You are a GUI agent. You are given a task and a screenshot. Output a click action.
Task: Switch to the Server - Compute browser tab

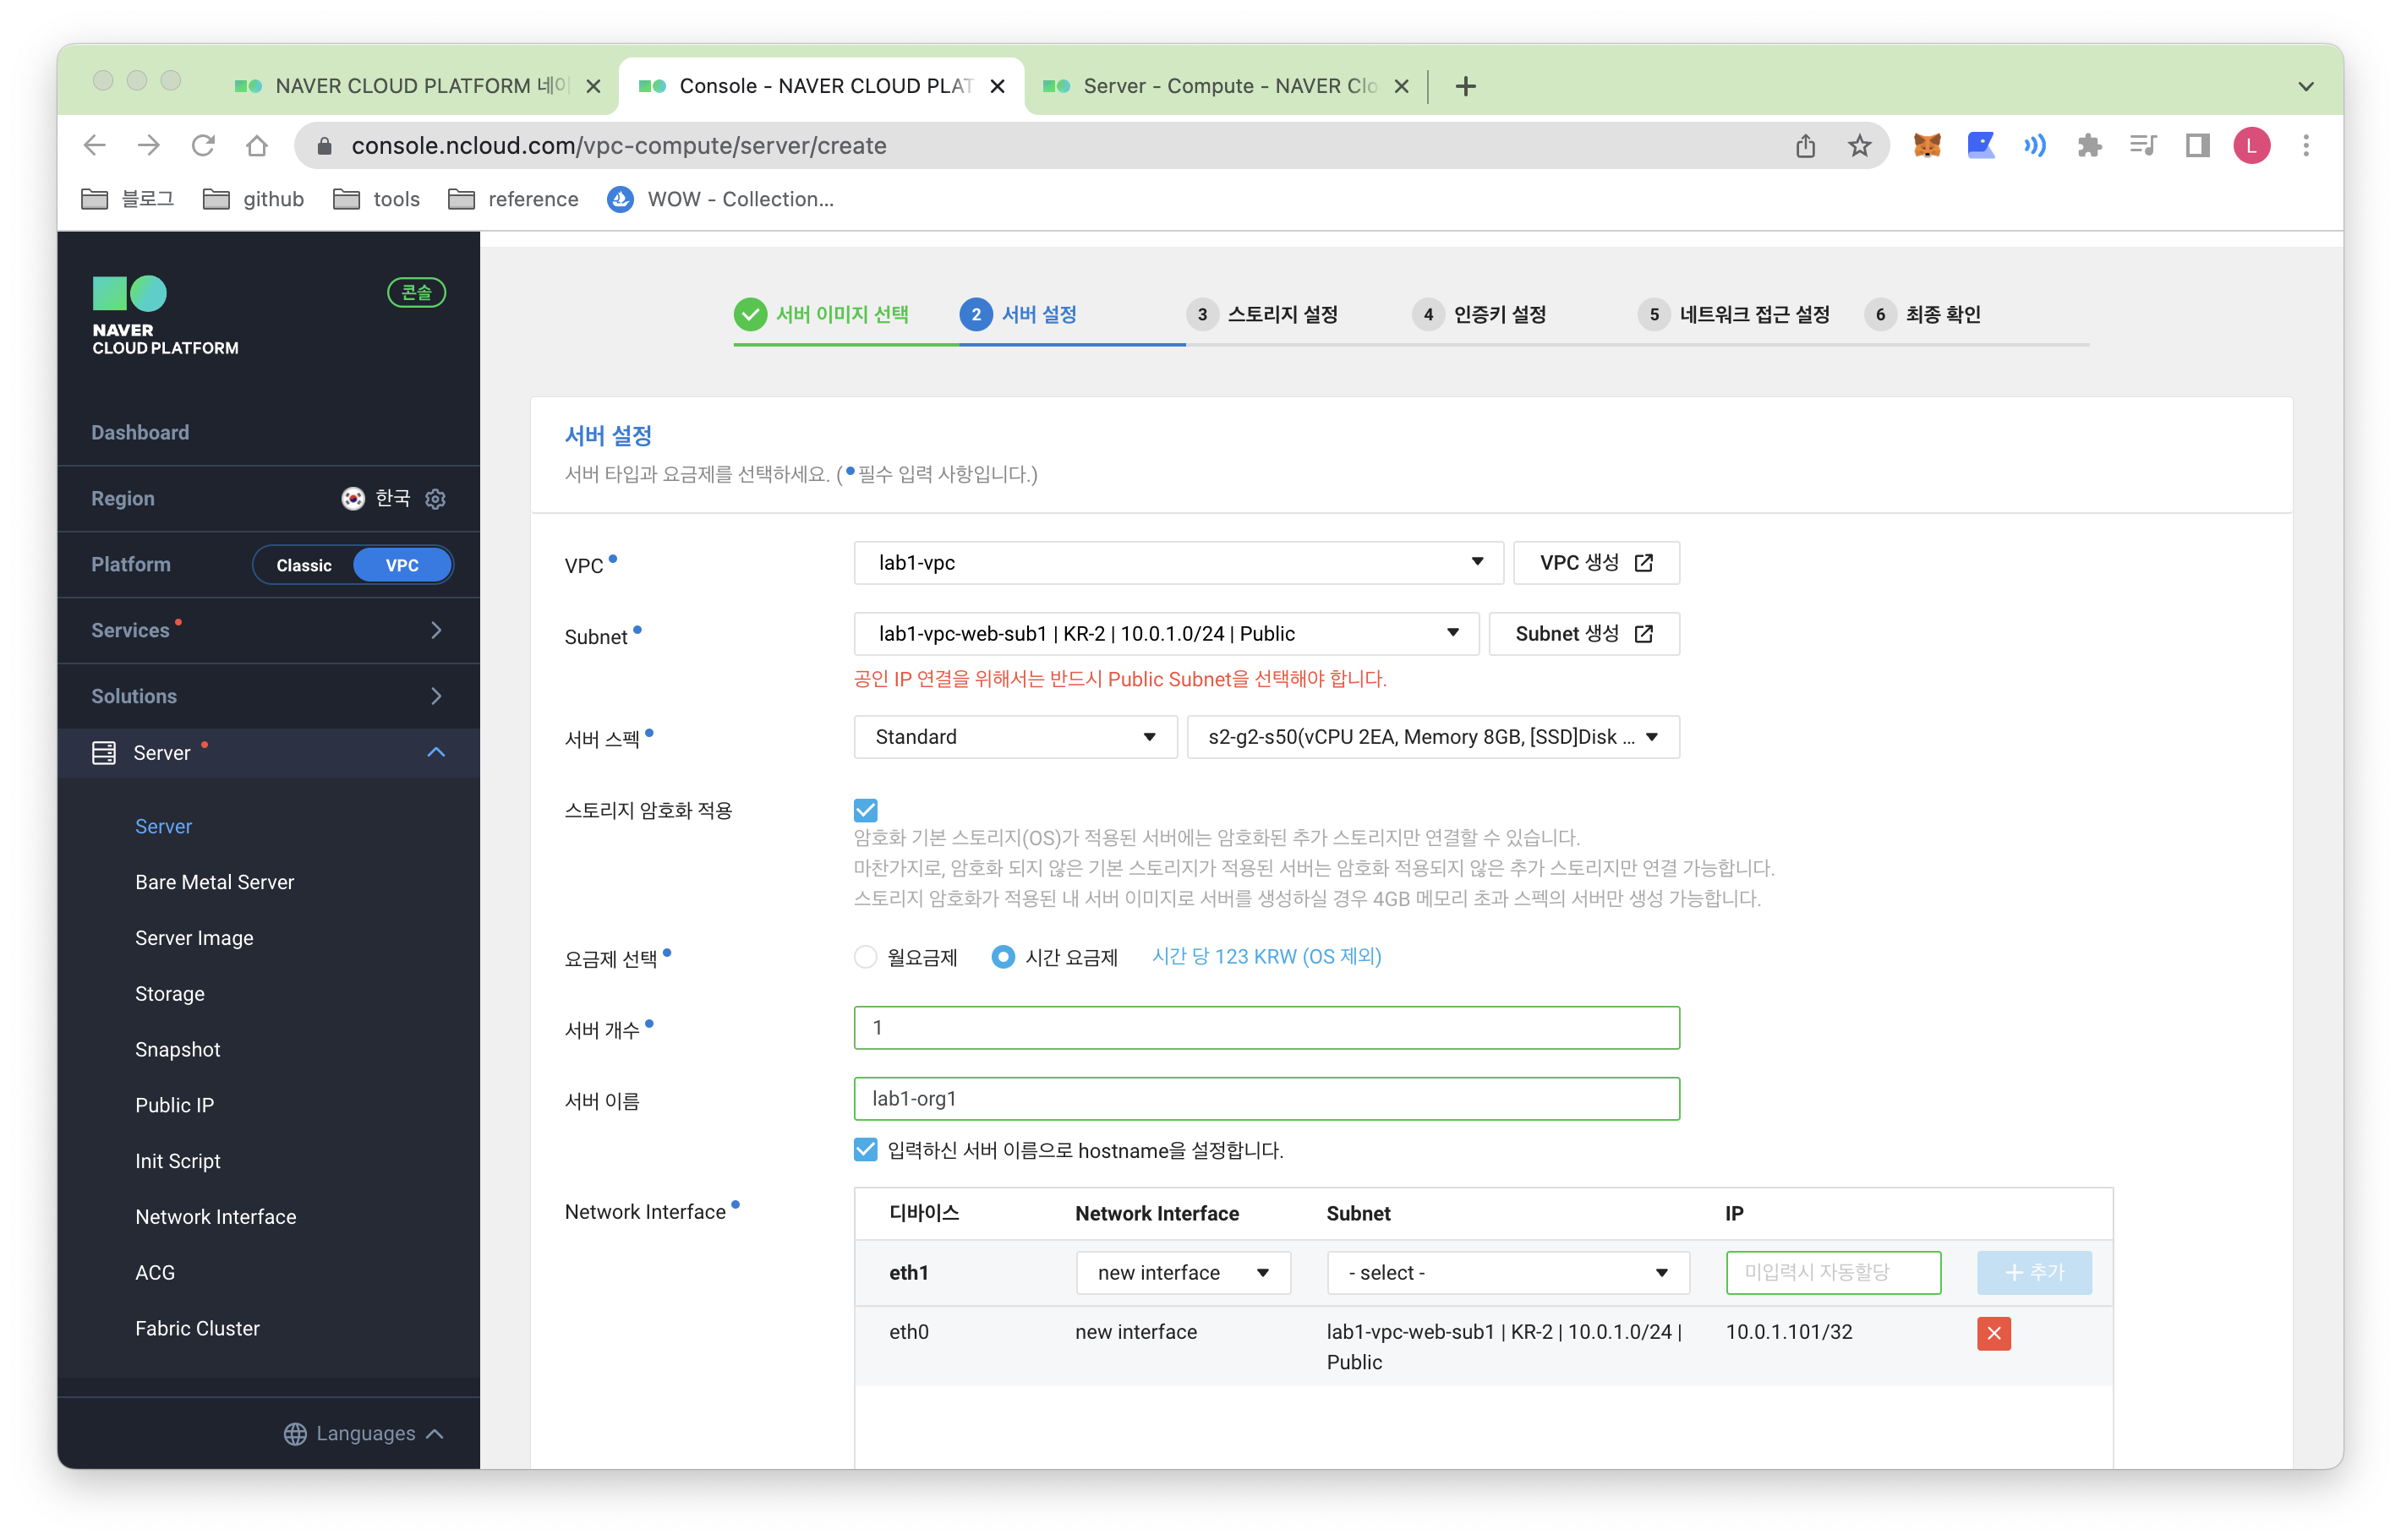click(1228, 86)
